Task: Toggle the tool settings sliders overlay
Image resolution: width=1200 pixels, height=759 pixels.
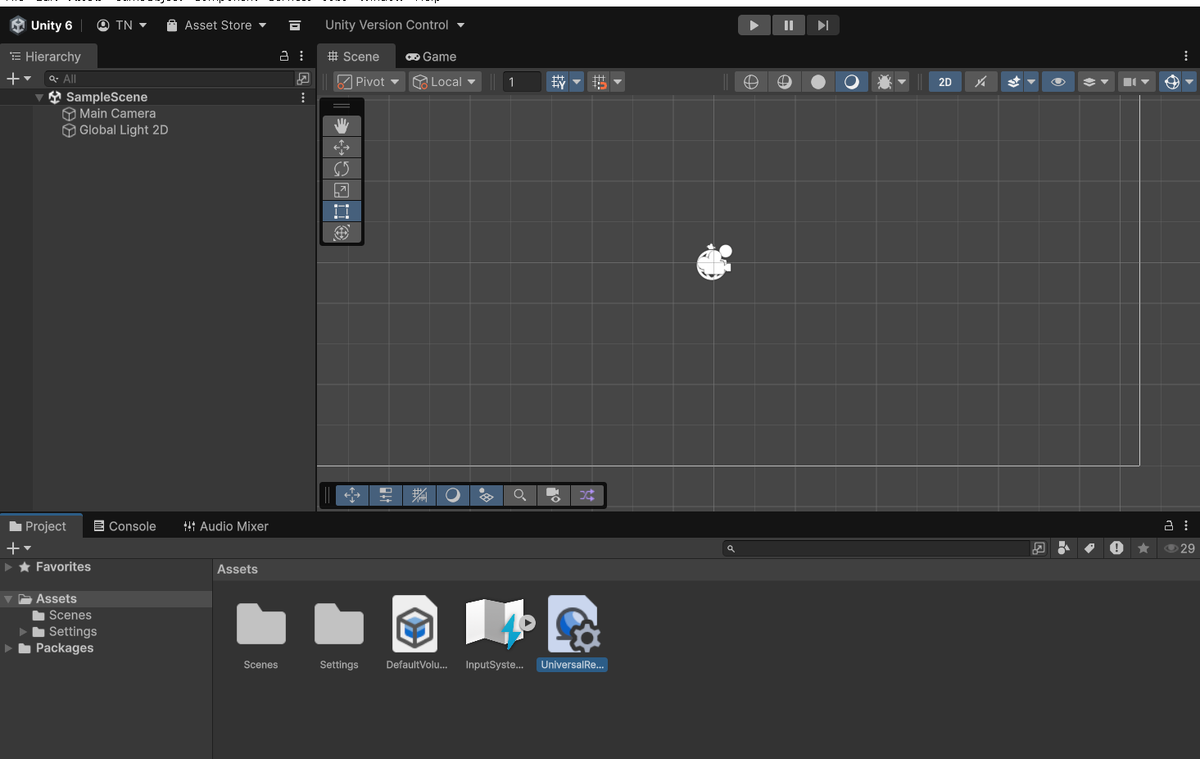Action: [x=385, y=495]
